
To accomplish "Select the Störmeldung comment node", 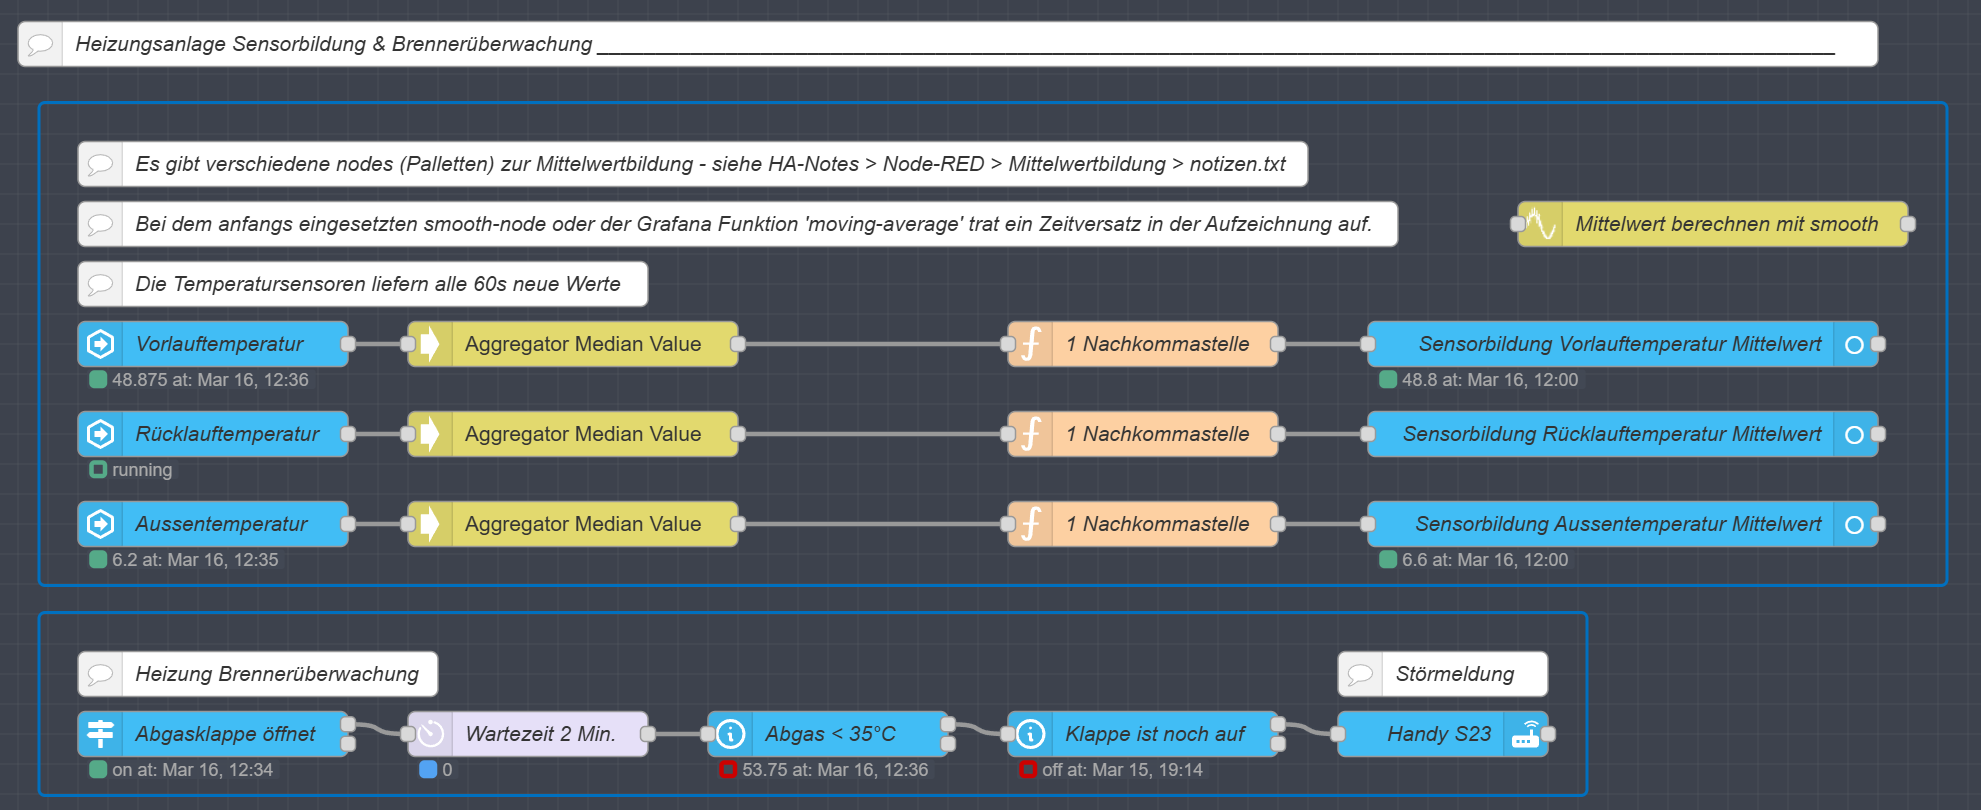I will (1454, 674).
